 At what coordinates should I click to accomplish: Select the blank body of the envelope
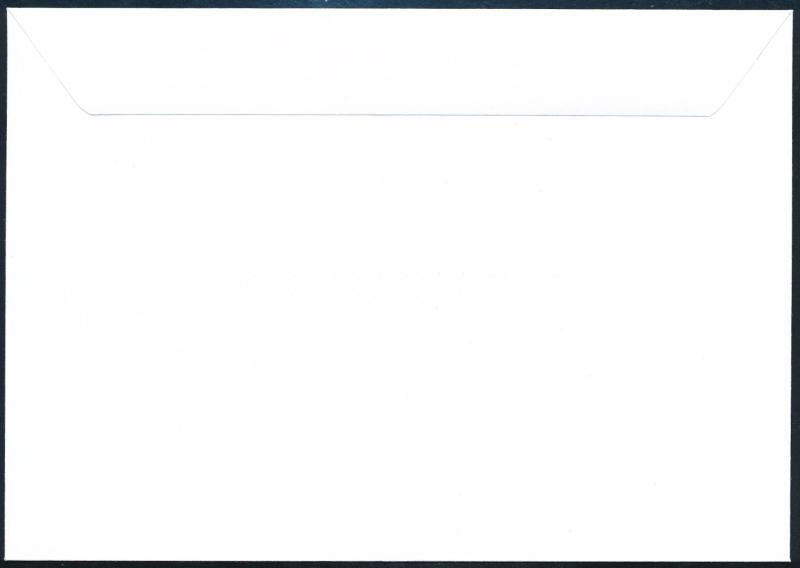point(398,337)
